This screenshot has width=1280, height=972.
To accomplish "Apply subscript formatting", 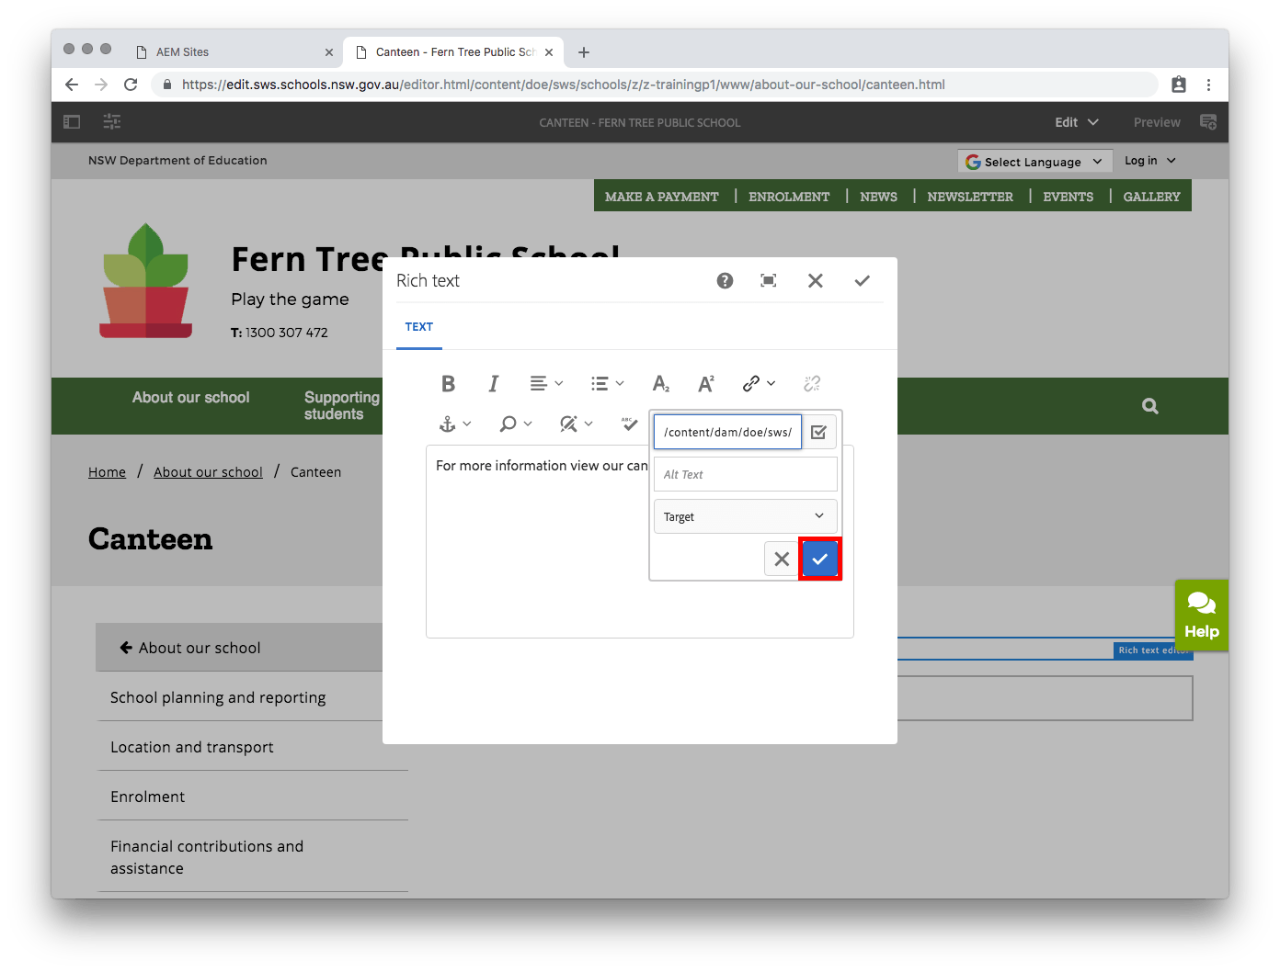I will click(661, 384).
